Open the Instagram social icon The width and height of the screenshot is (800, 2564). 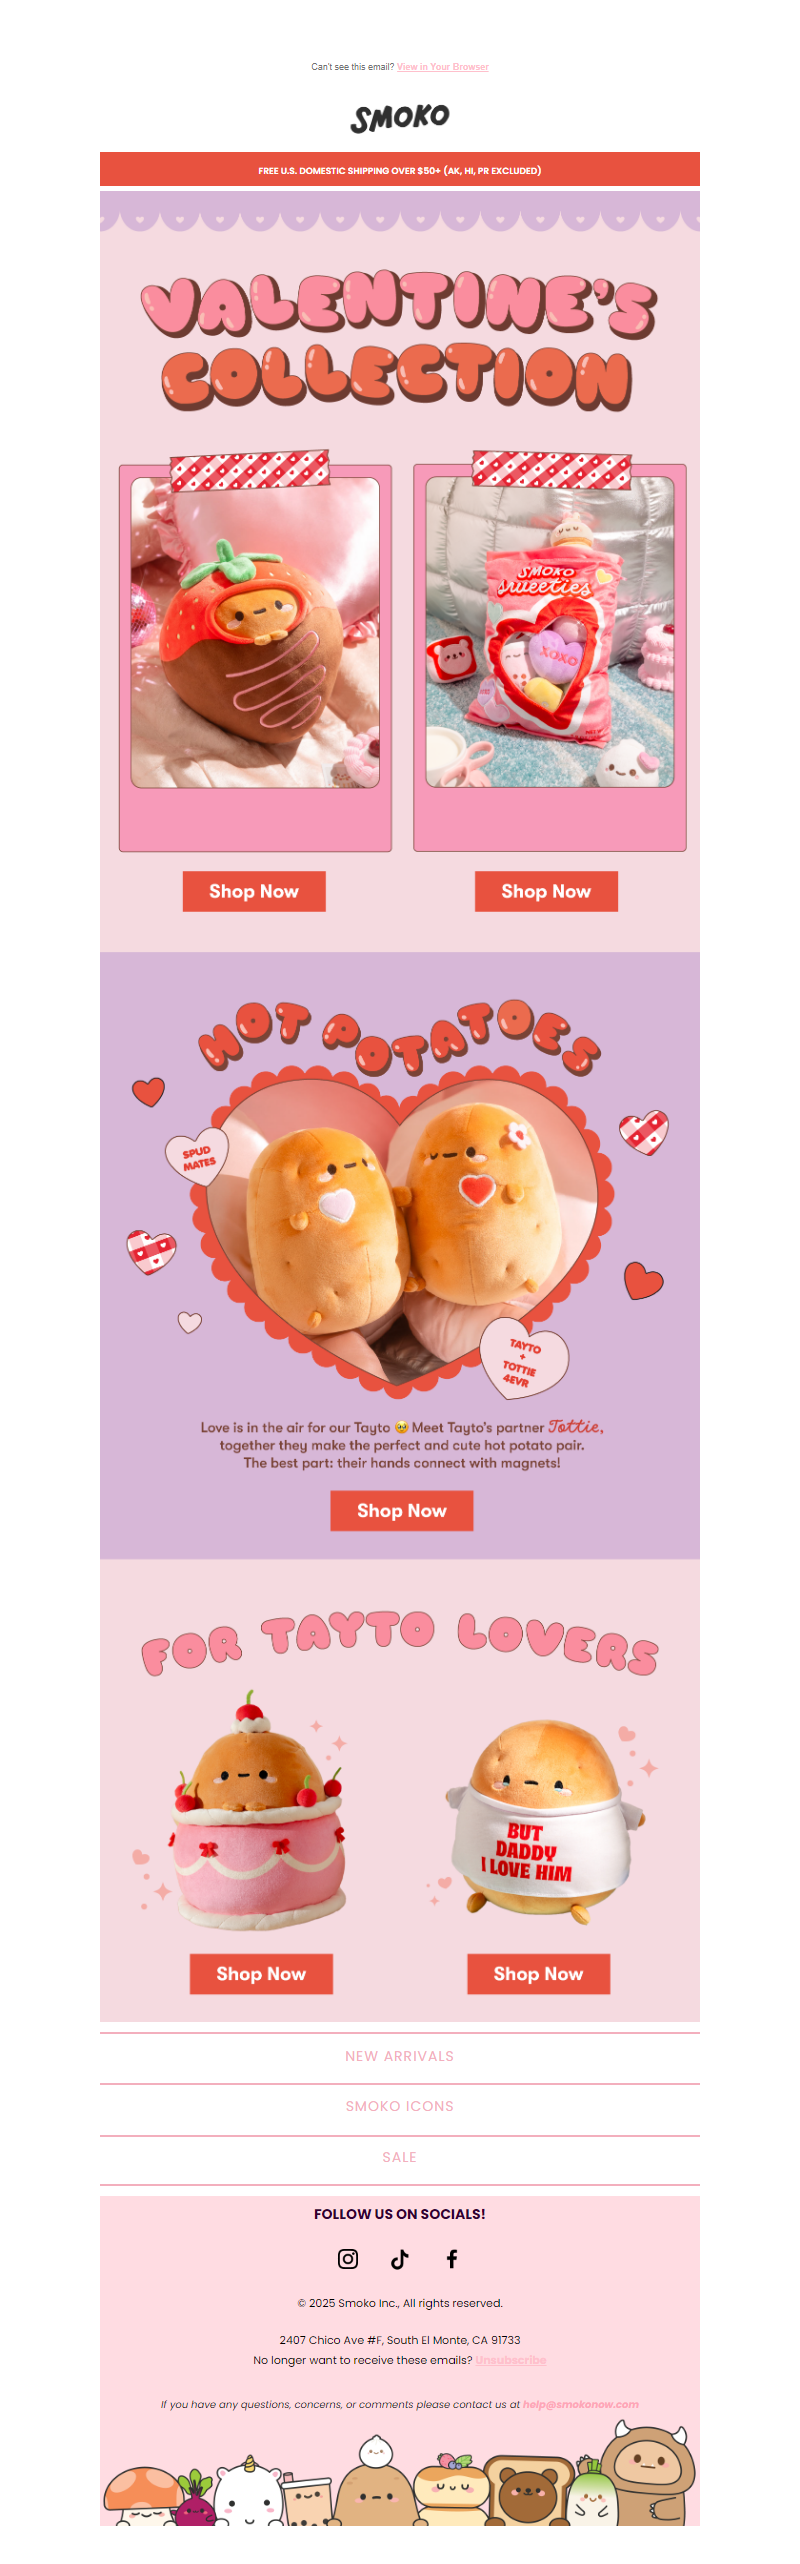click(348, 2258)
